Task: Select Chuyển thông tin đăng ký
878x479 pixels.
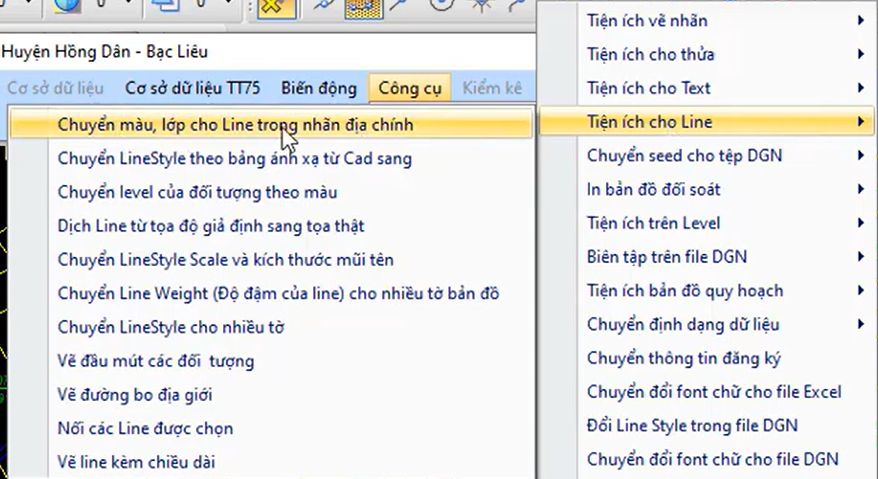Action: pos(706,358)
